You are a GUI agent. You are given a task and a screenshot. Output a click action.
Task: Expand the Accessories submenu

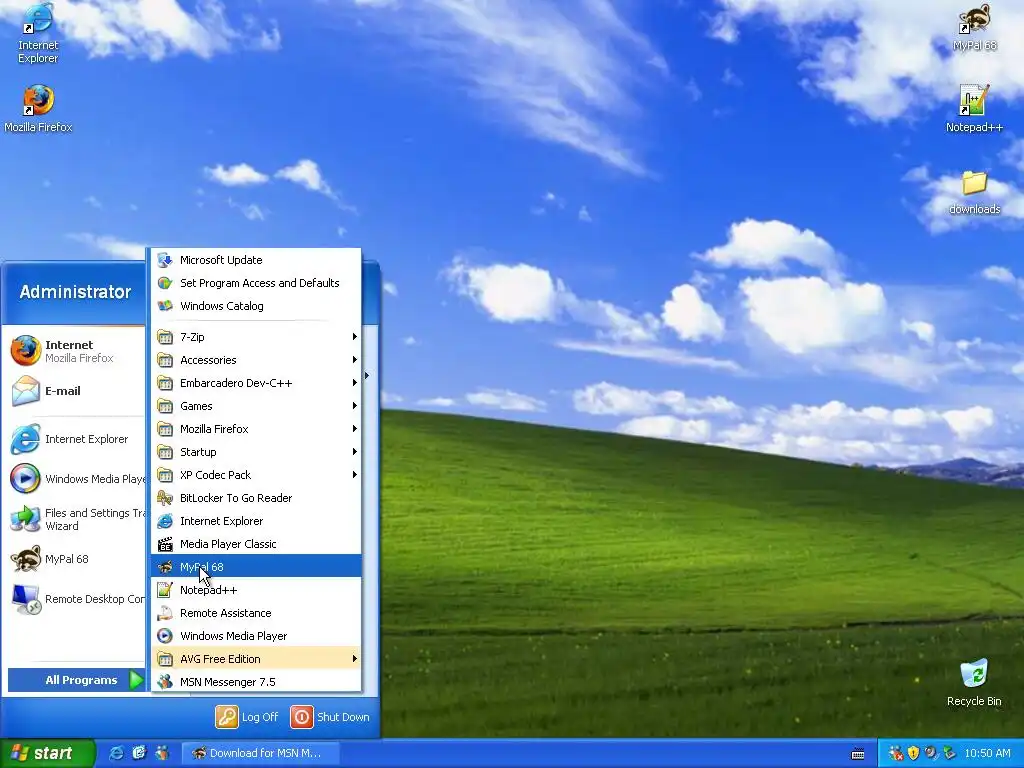[256, 360]
